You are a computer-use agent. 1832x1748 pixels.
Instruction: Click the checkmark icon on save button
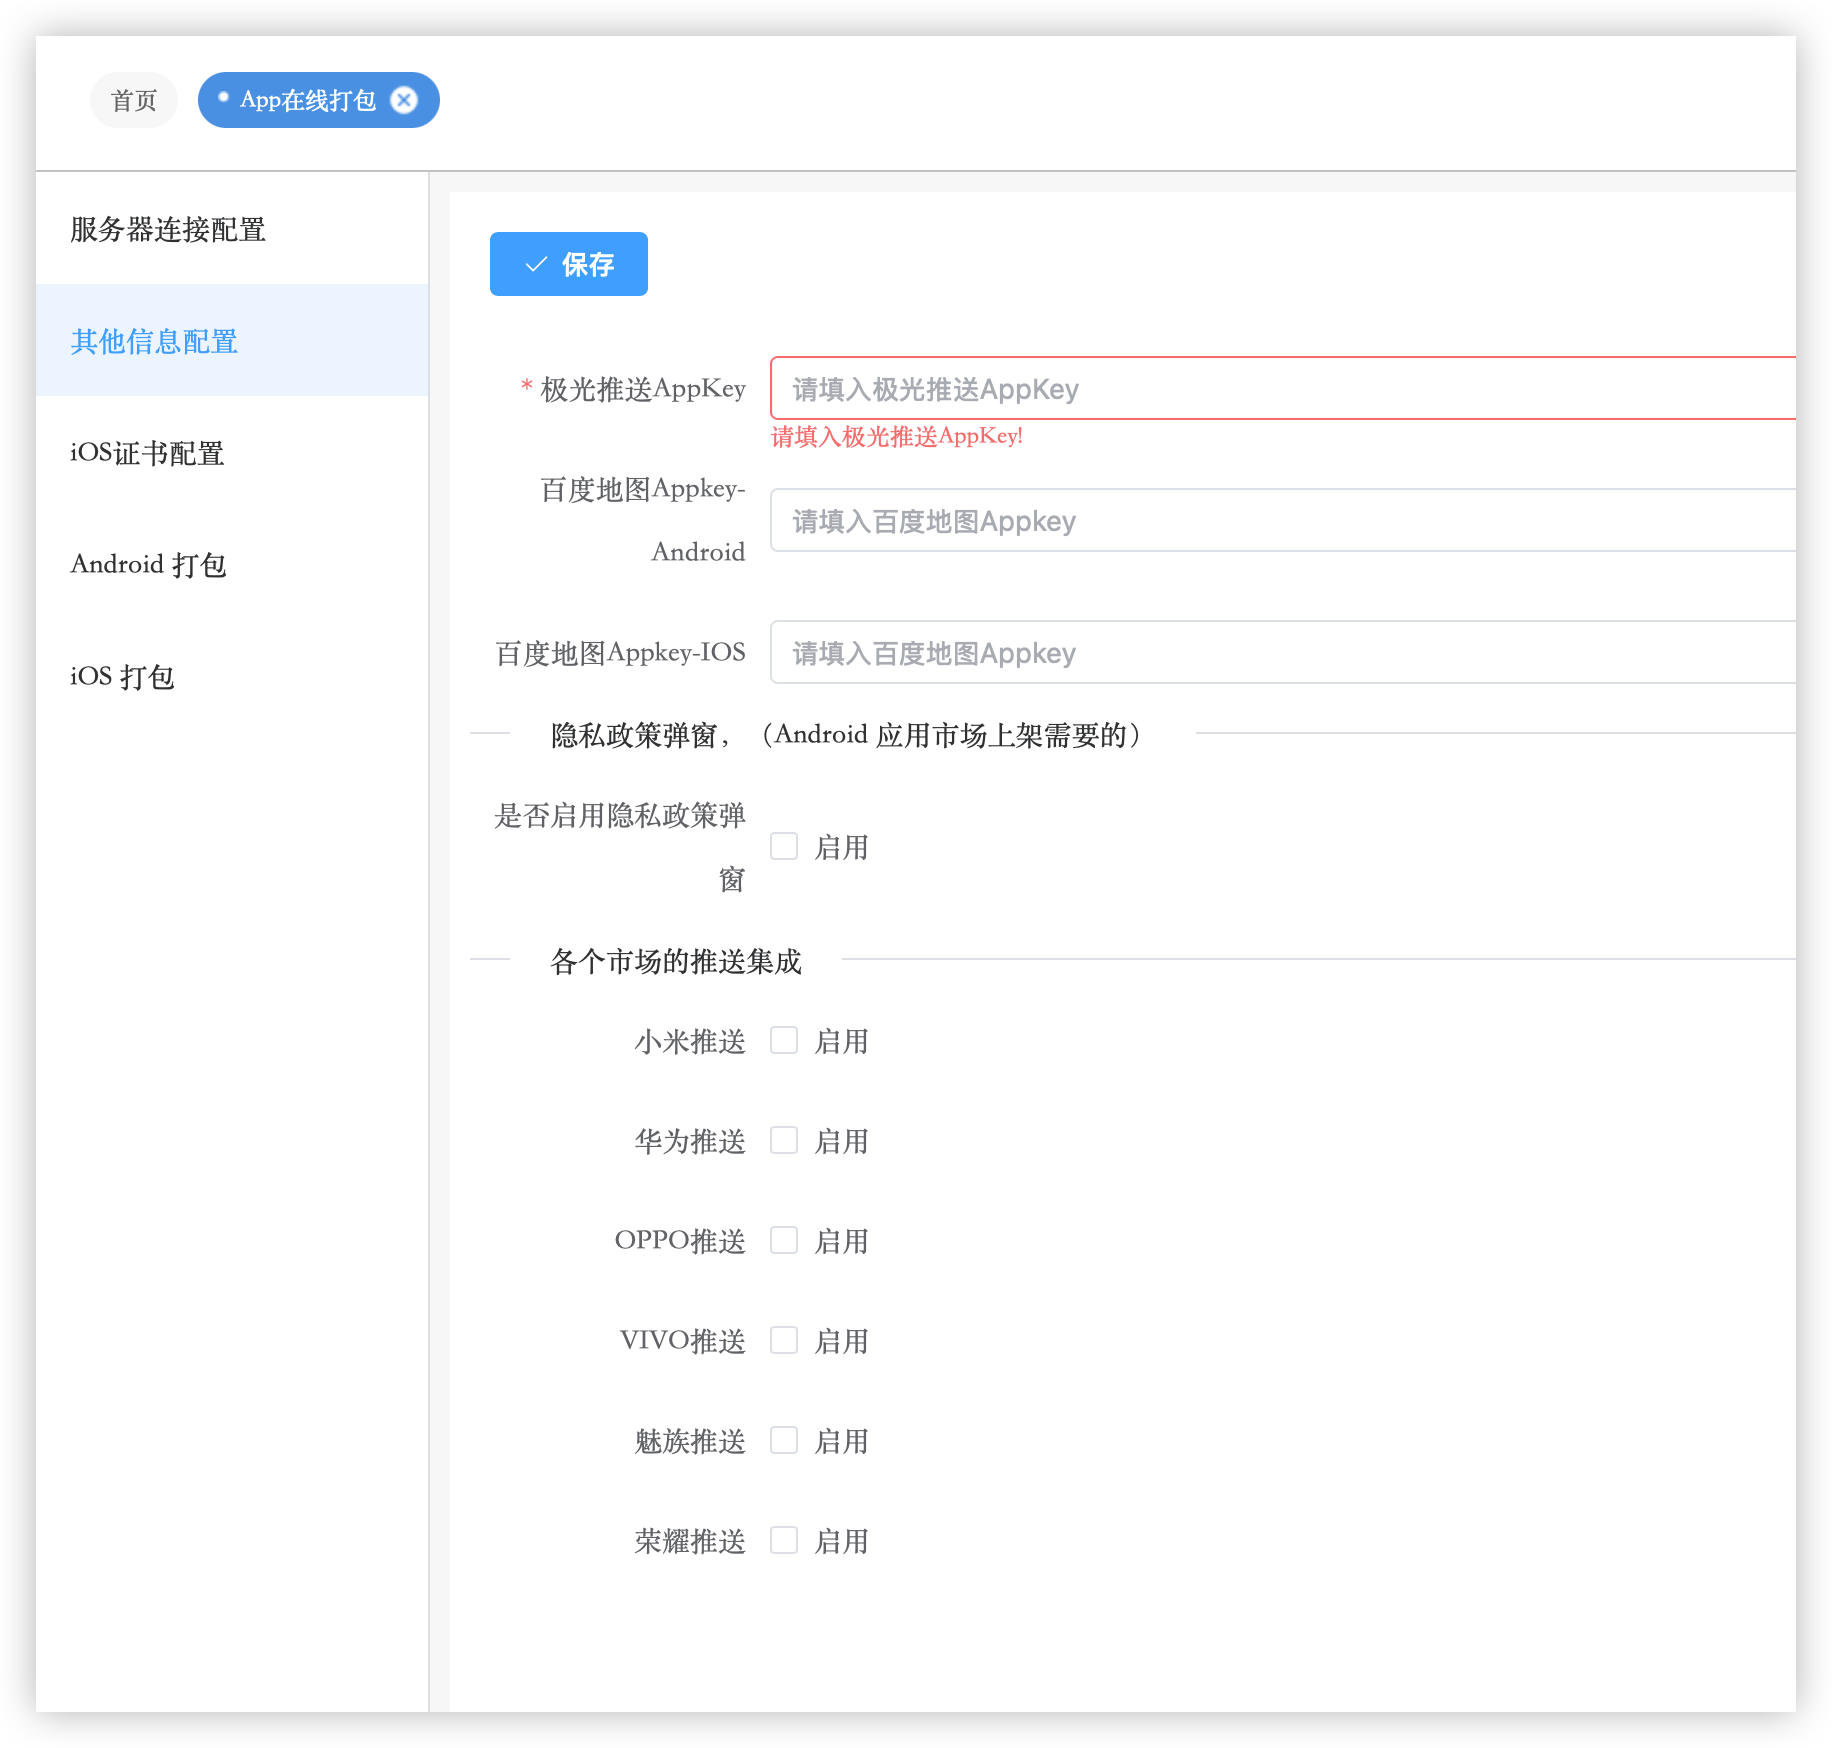536,264
